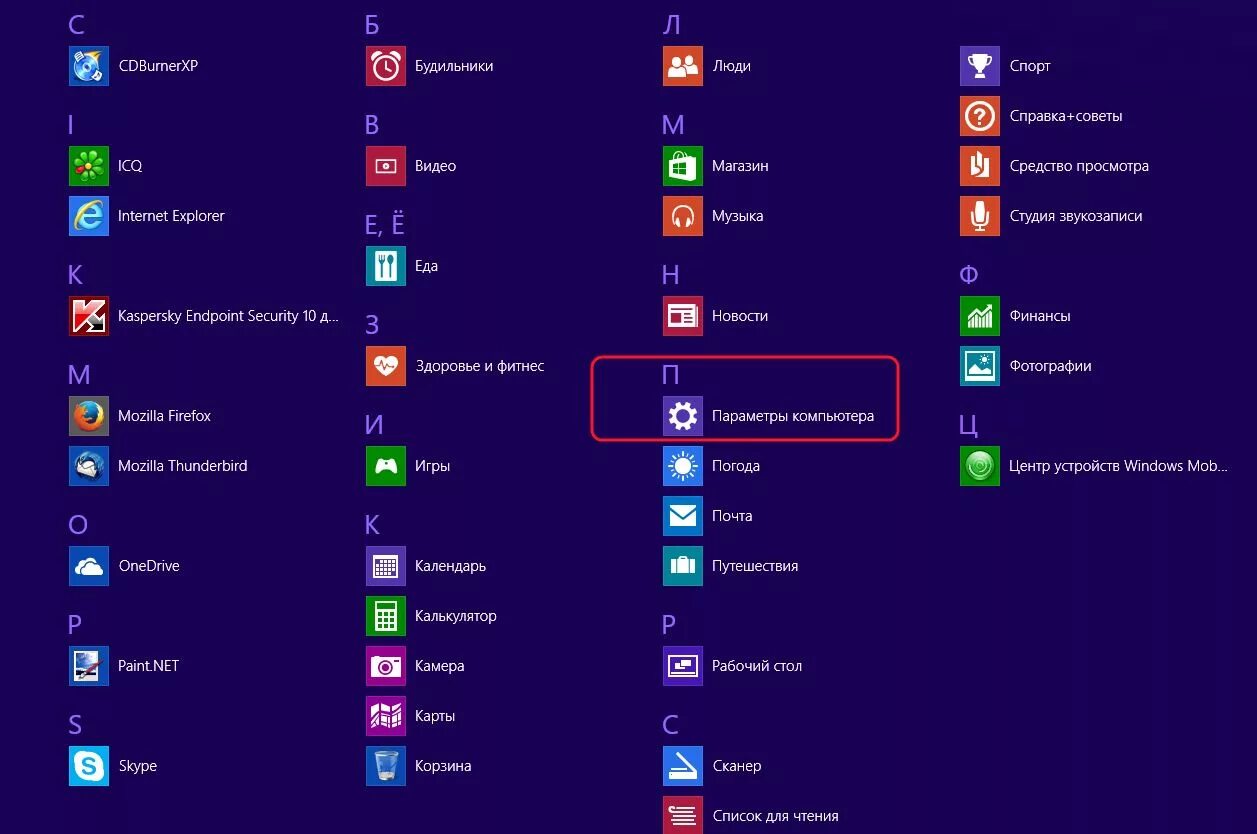The image size is (1257, 834).
Task: Open Справка+советы help app
Action: coord(980,116)
